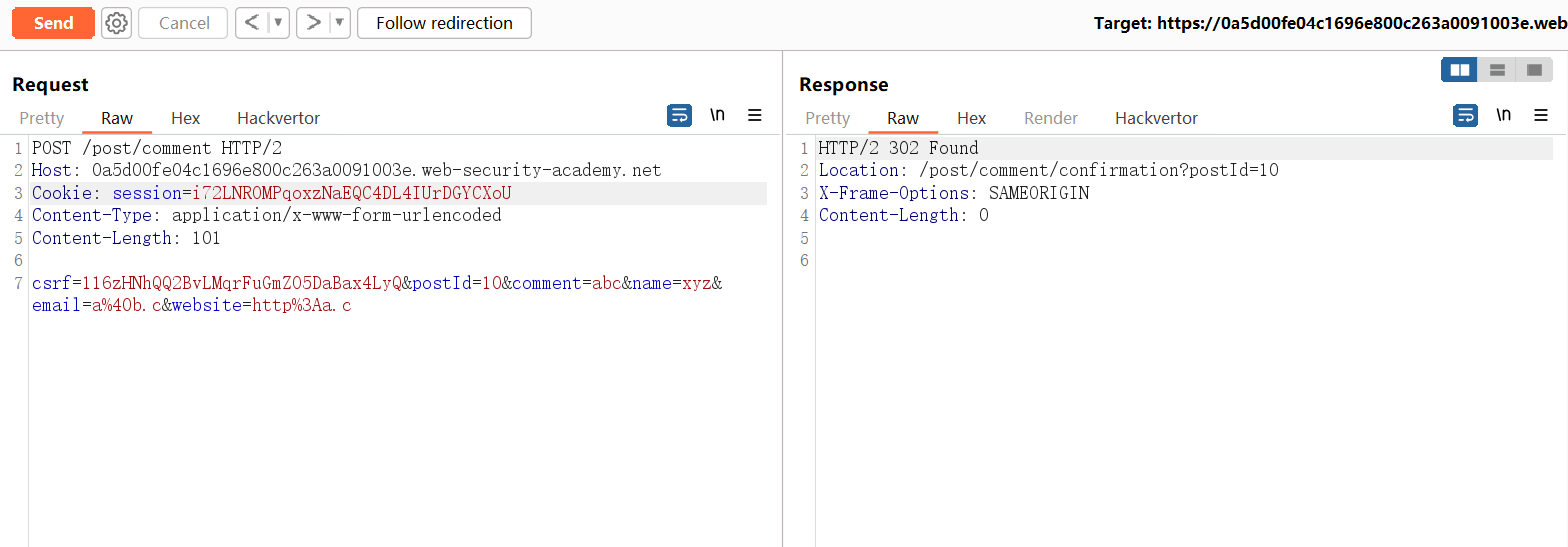Select side-by-side split layout icon
The image size is (1568, 547).
[x=1459, y=70]
